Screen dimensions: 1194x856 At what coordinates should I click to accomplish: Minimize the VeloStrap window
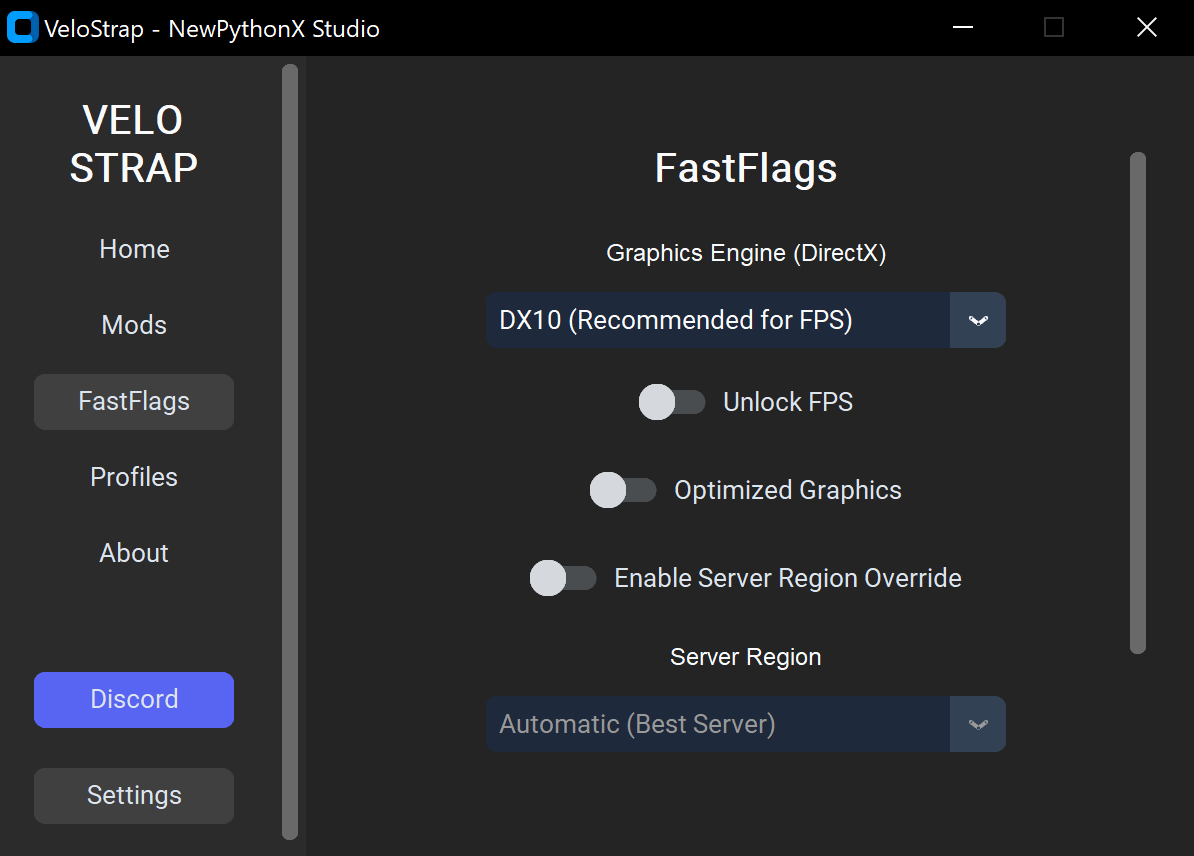tap(963, 28)
